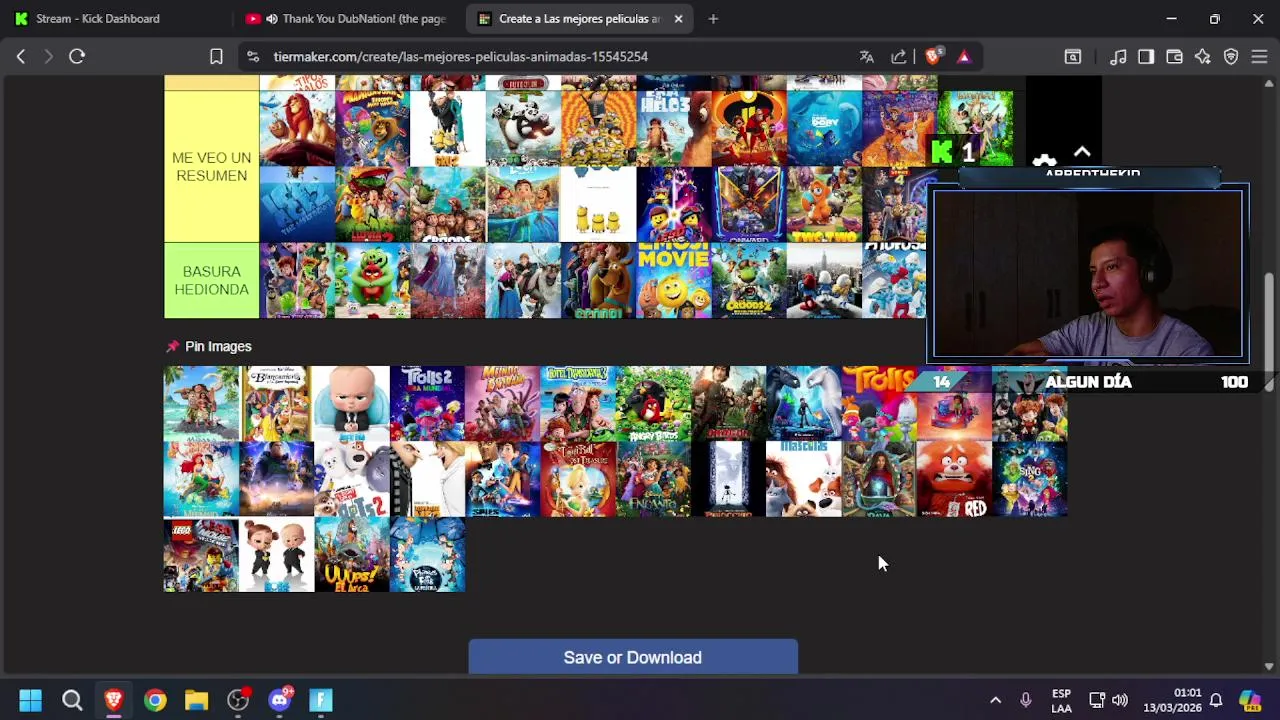Viewport: 1280px width, 720px height.
Task: Open Leo AI sparkle icon
Action: tap(1203, 57)
